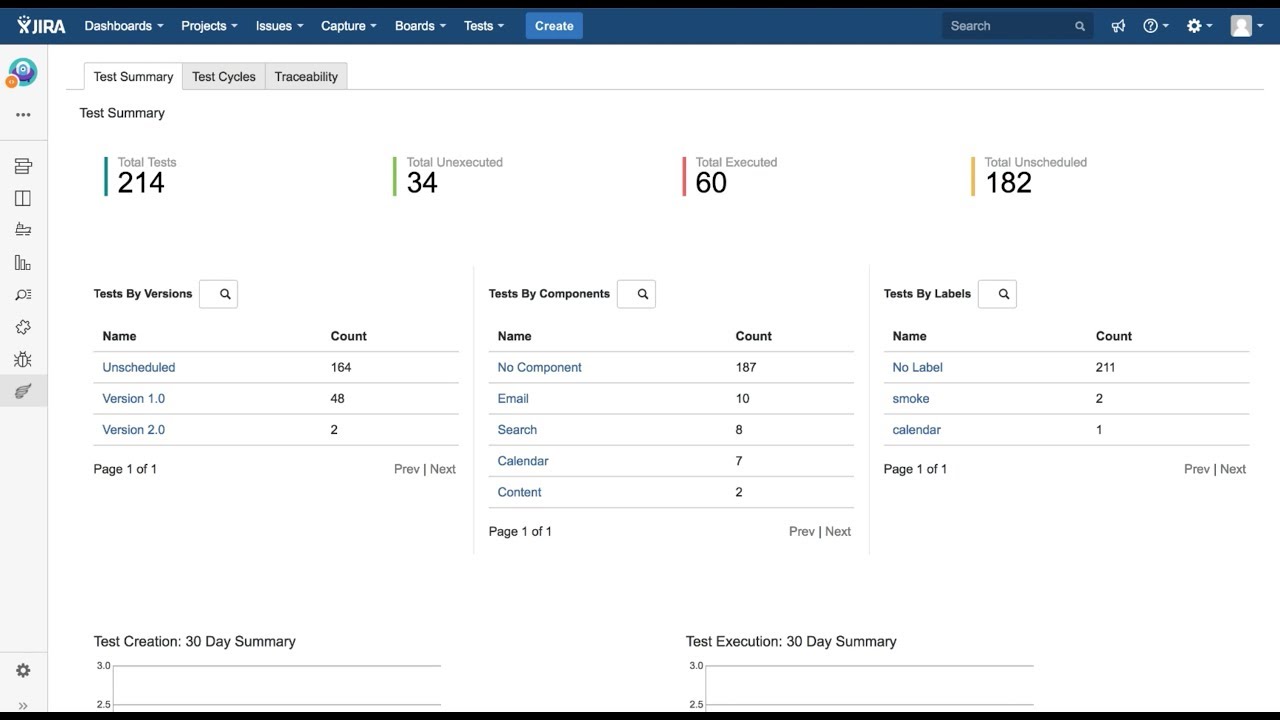Click the project settings gear in sidebar
Image resolution: width=1280 pixels, height=720 pixels.
tap(23, 671)
